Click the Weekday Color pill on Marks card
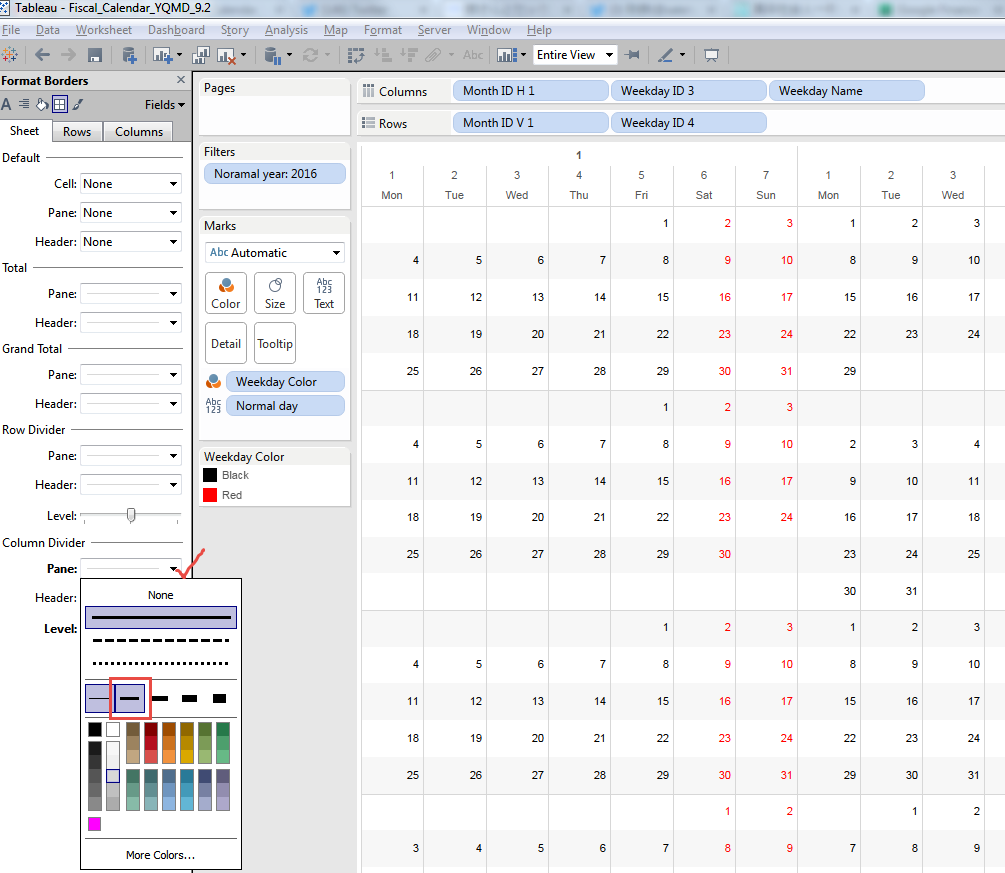This screenshot has width=1005, height=873. (285, 382)
